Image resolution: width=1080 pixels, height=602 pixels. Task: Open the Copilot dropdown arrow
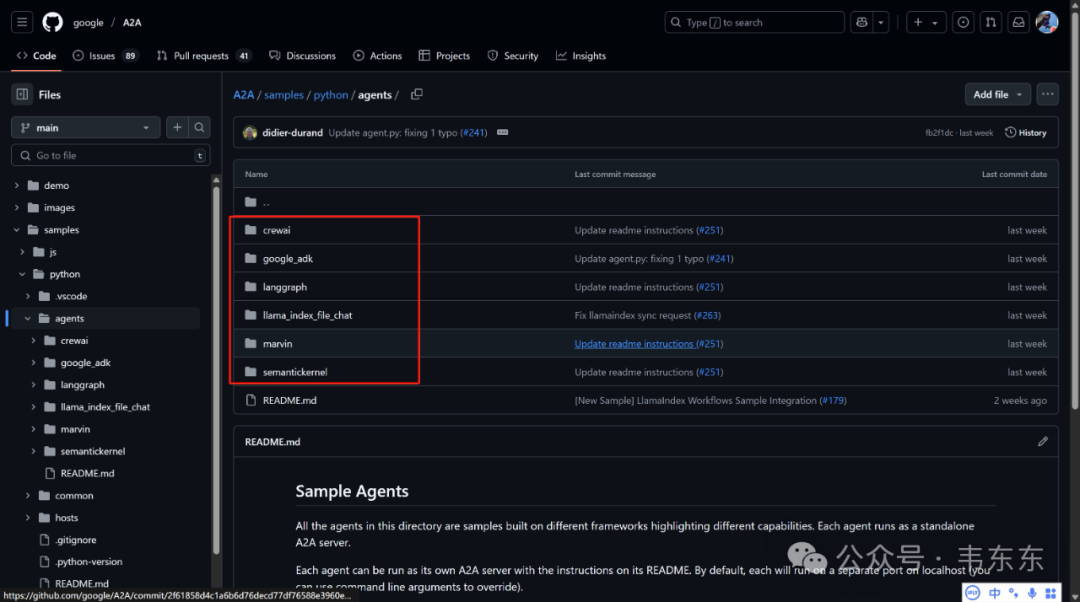[x=881, y=22]
